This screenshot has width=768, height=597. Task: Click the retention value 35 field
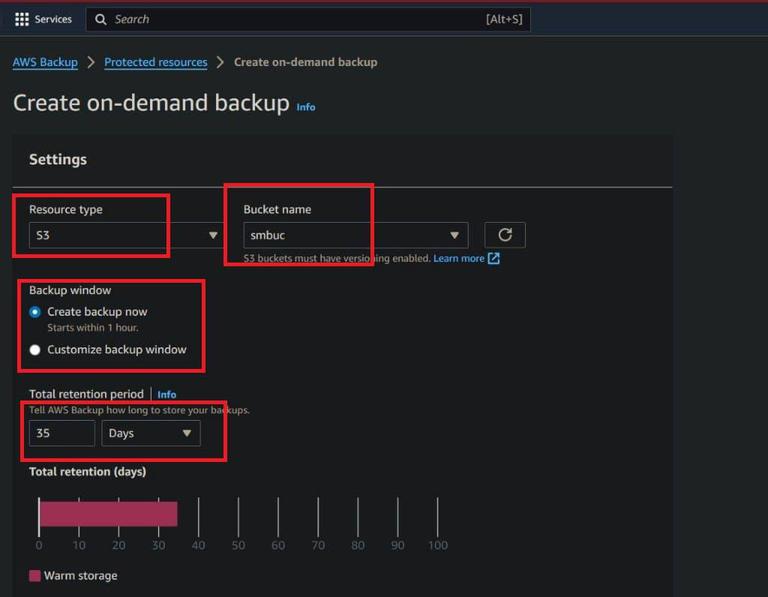[x=62, y=433]
